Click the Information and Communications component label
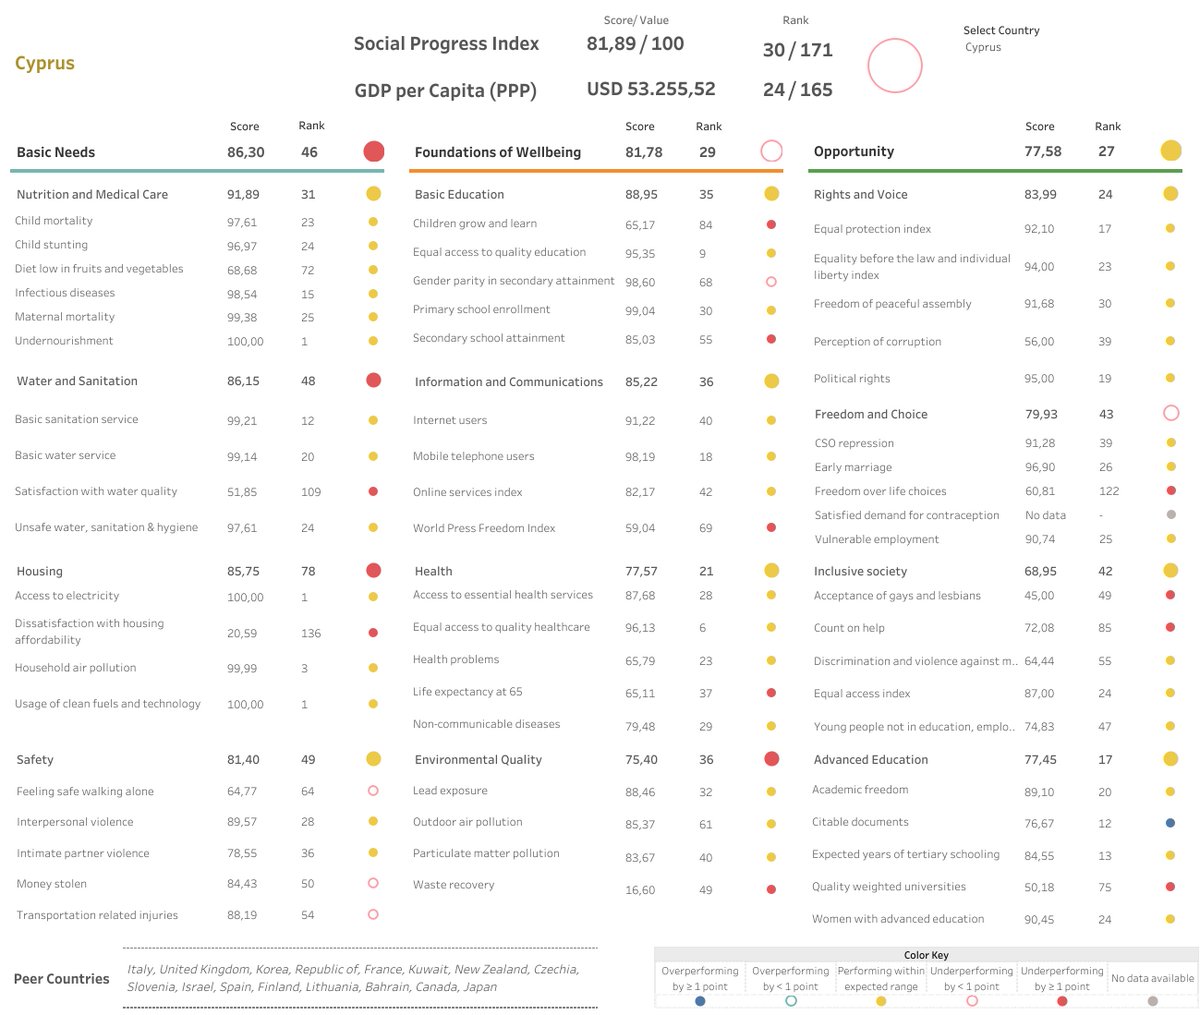Screen dimensions: 1200x1015 point(509,382)
